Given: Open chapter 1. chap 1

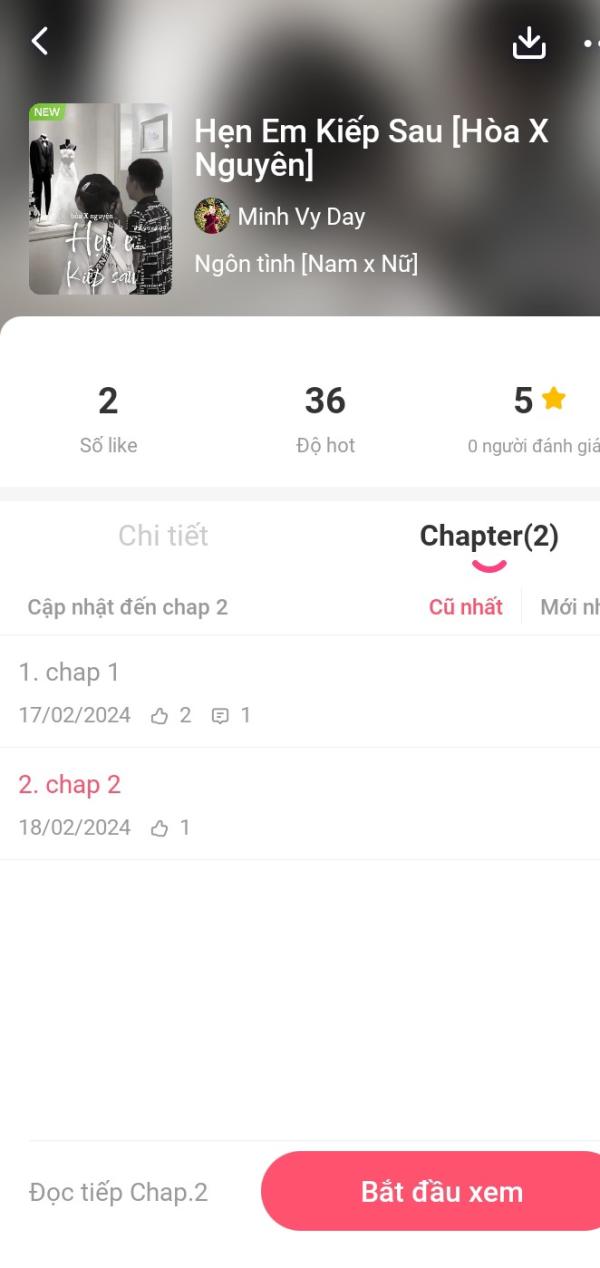Looking at the screenshot, I should pyautogui.click(x=300, y=692).
